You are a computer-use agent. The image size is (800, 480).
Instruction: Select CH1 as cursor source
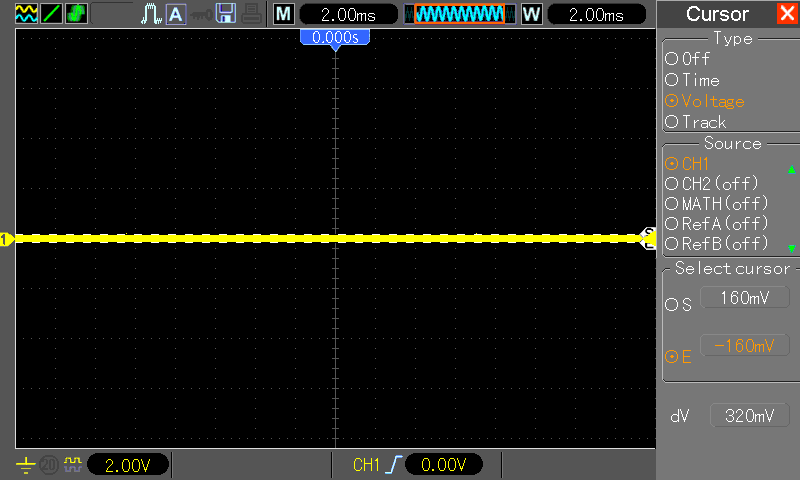(x=687, y=164)
